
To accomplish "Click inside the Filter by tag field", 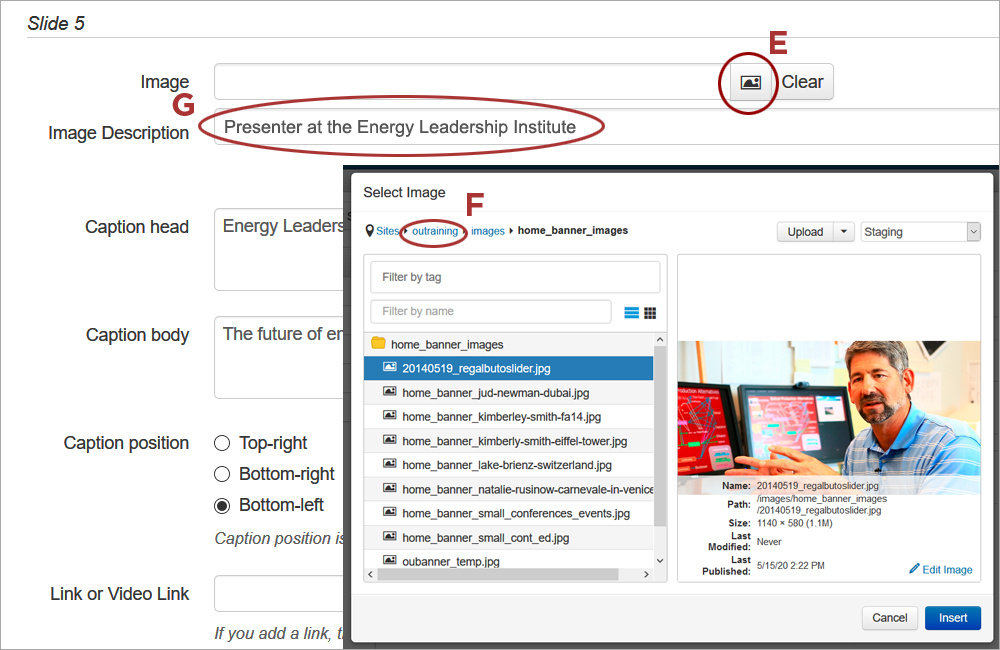I will [515, 277].
